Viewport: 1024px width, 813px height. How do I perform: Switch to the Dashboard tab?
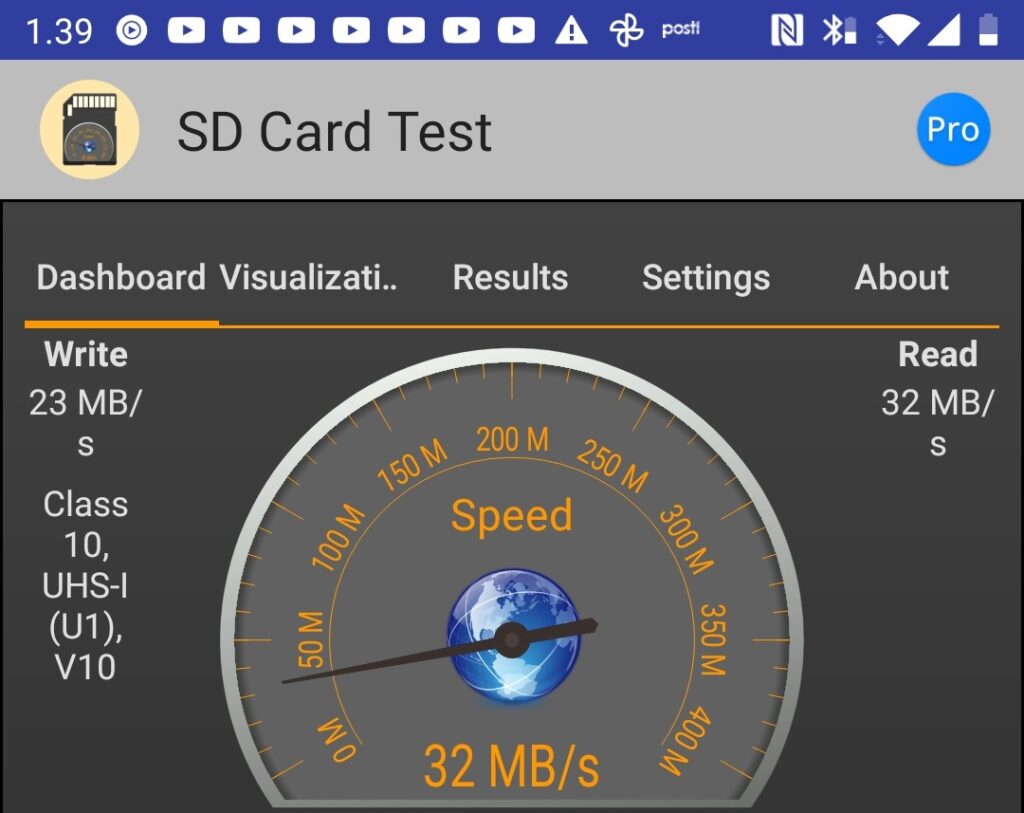click(121, 277)
